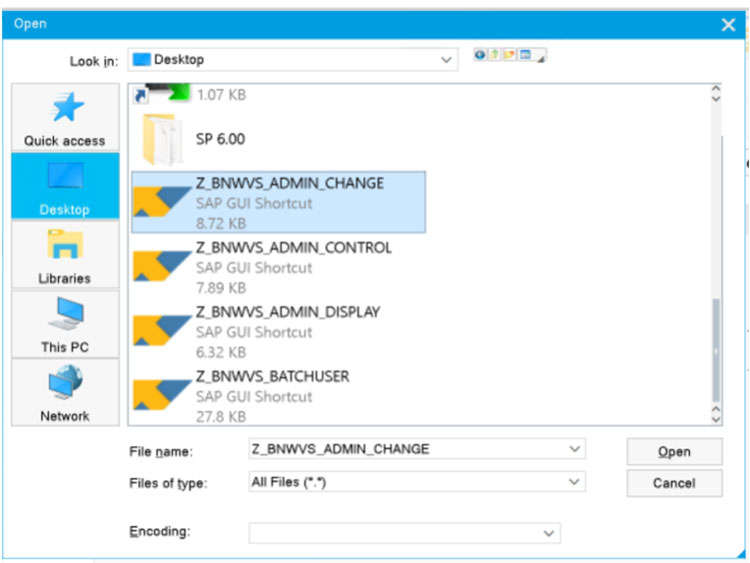
Task: Click the file list scrollbar down arrow
Action: (x=715, y=413)
